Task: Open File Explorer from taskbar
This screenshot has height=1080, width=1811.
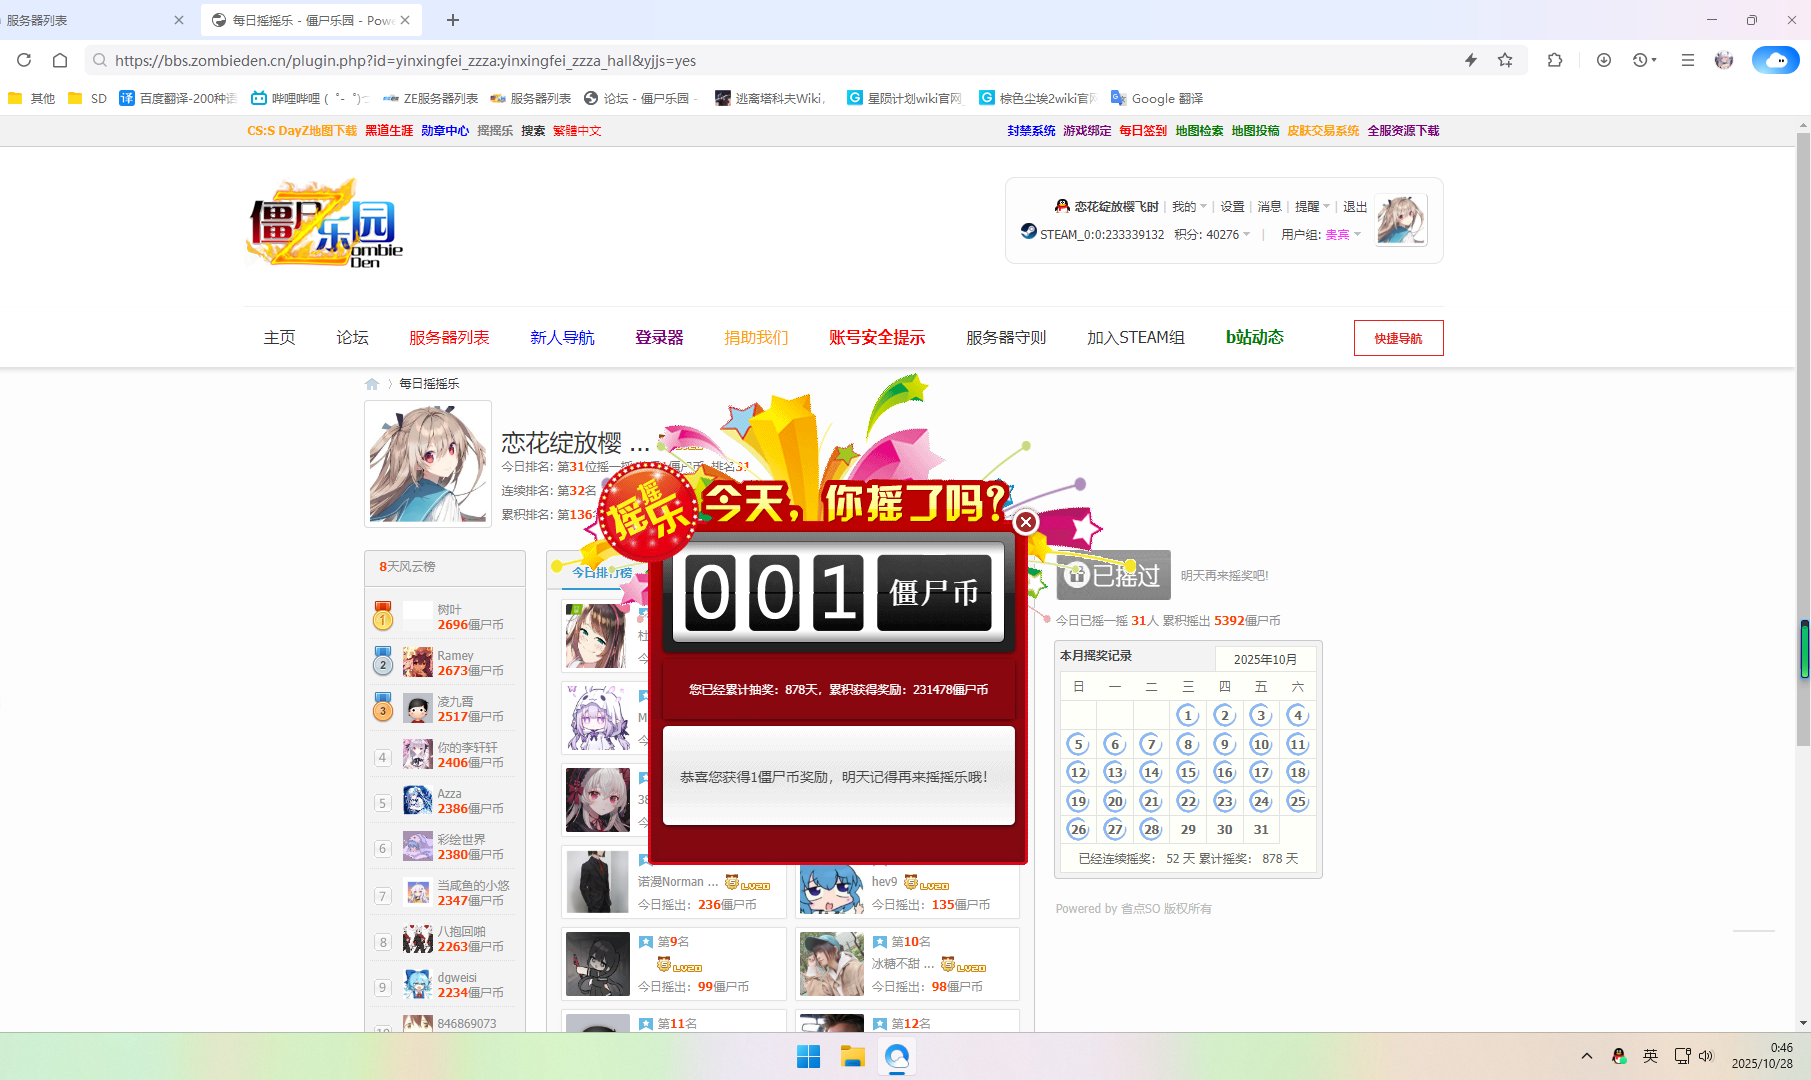Action: pyautogui.click(x=852, y=1056)
